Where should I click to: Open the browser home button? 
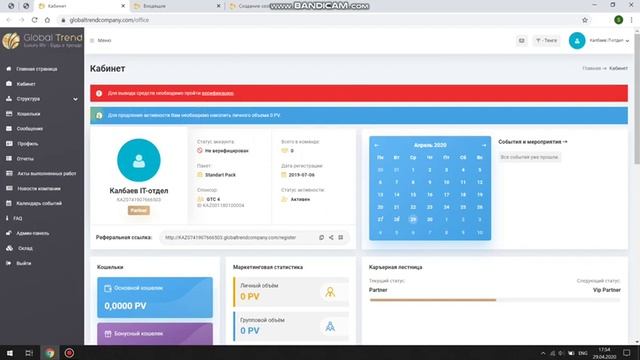(47, 20)
